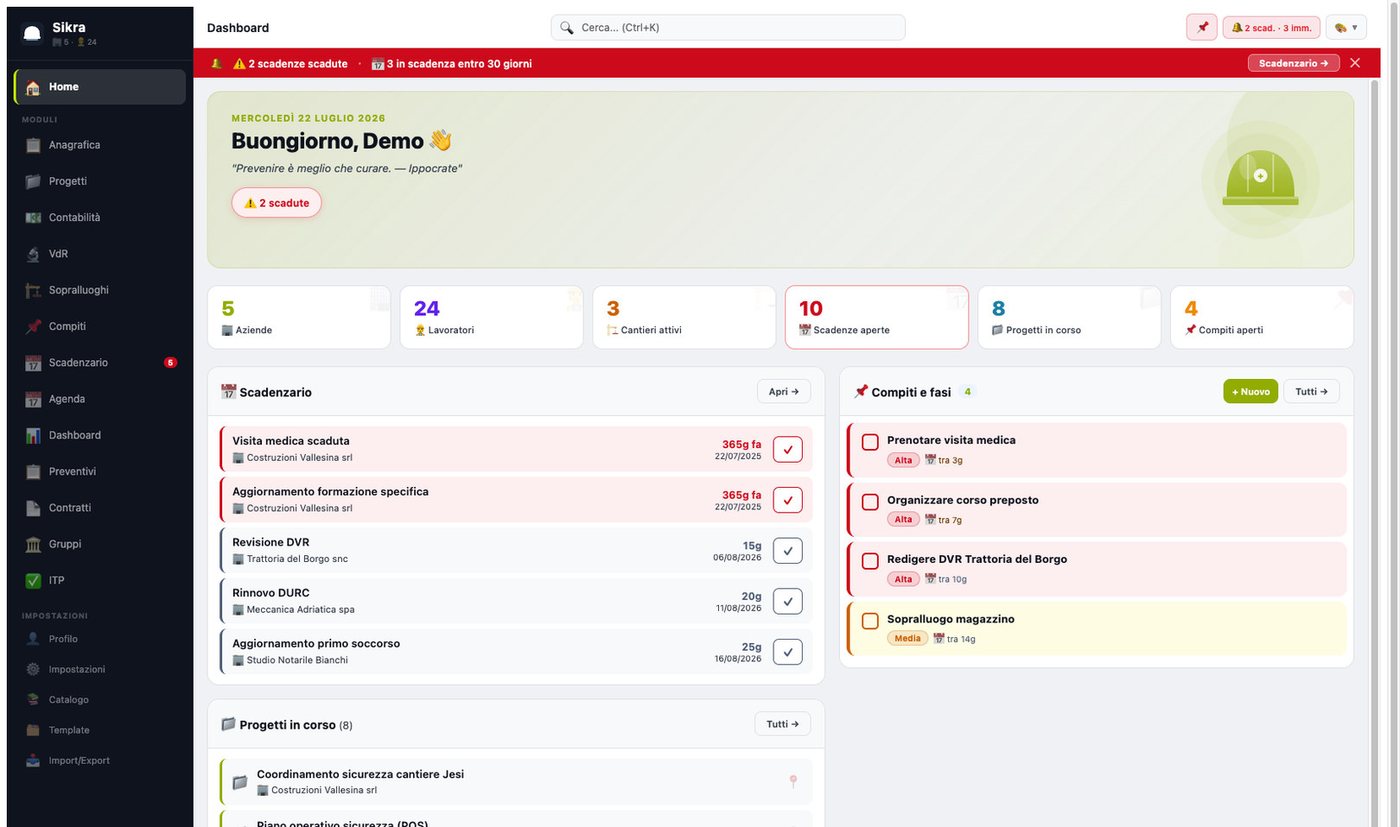The height and width of the screenshot is (827, 1400).
Task: Click the deadline bell notification badge
Action: click(x=1271, y=27)
